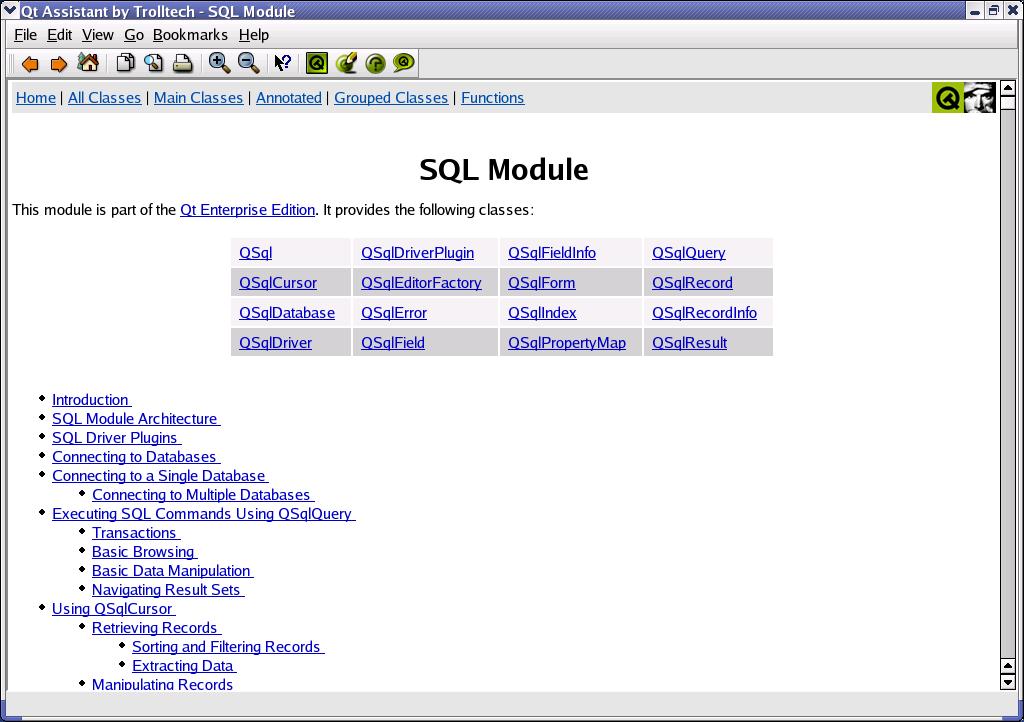The width and height of the screenshot is (1024, 722).
Task: Open Assistant manual speech bubble icon
Action: (x=404, y=63)
